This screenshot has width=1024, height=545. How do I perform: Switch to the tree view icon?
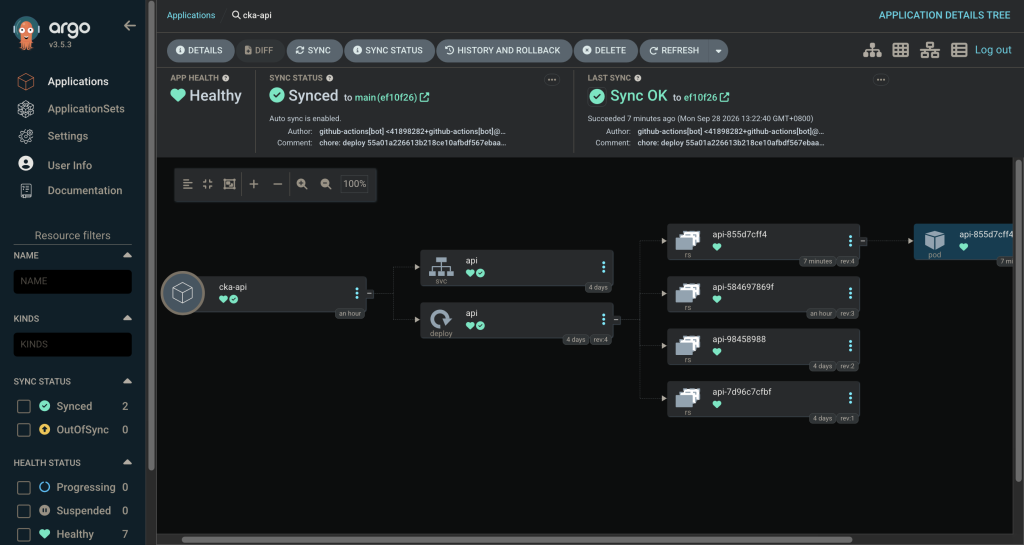872,50
